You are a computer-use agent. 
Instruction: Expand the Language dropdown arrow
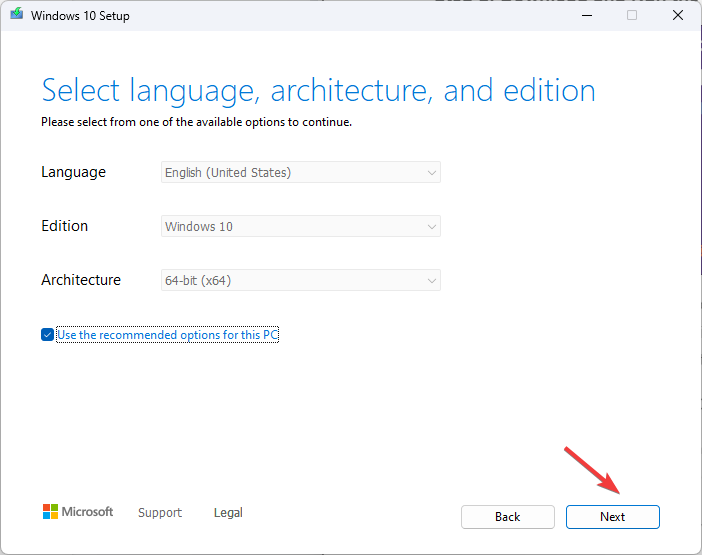click(x=432, y=173)
